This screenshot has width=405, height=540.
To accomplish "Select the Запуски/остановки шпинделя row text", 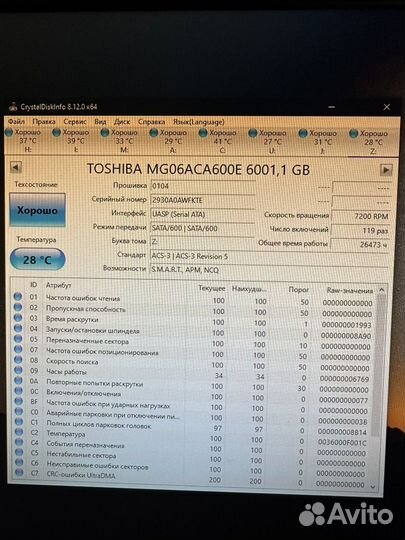I will (x=93, y=331).
